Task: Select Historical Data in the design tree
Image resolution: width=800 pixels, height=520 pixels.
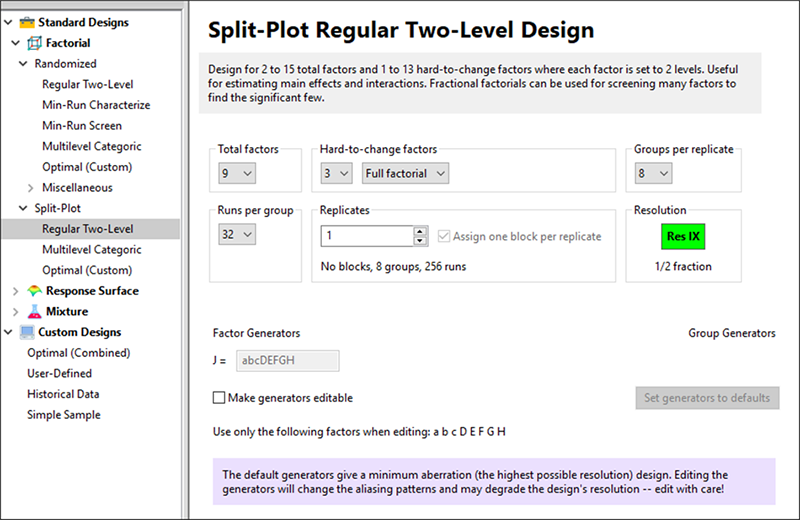Action: (63, 394)
